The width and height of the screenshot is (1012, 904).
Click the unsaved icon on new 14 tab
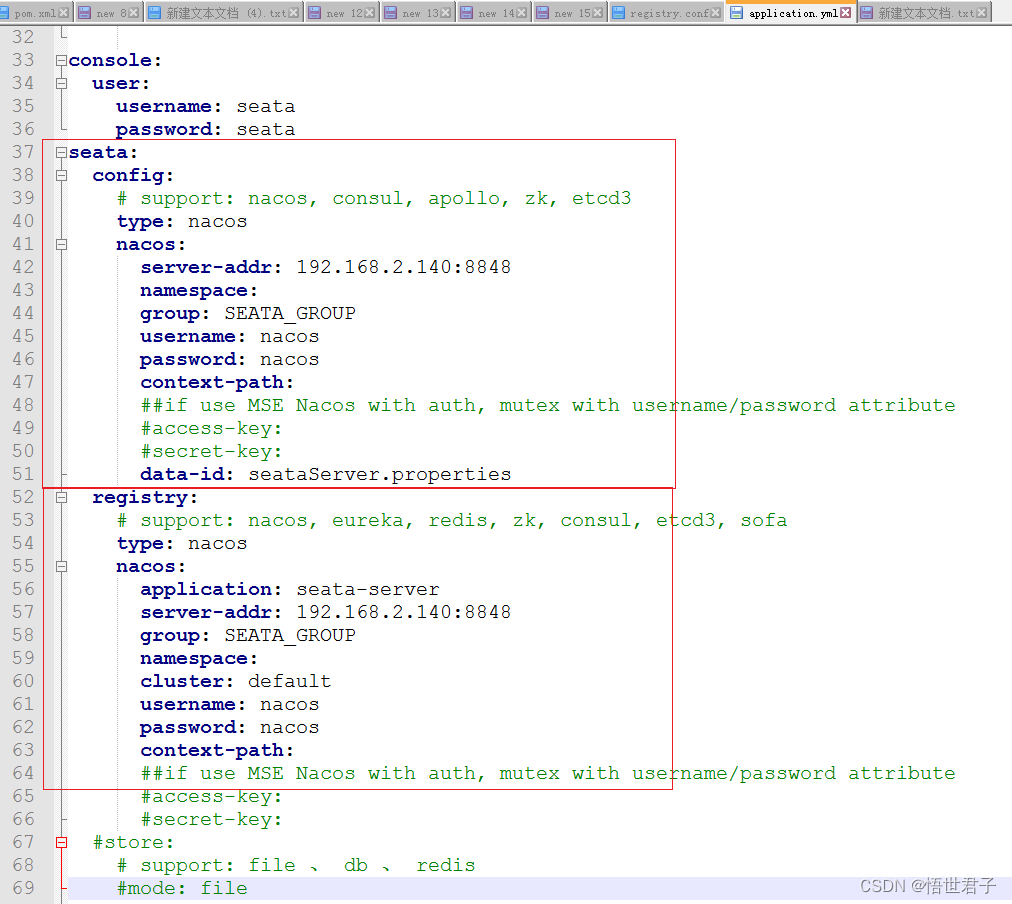click(467, 13)
